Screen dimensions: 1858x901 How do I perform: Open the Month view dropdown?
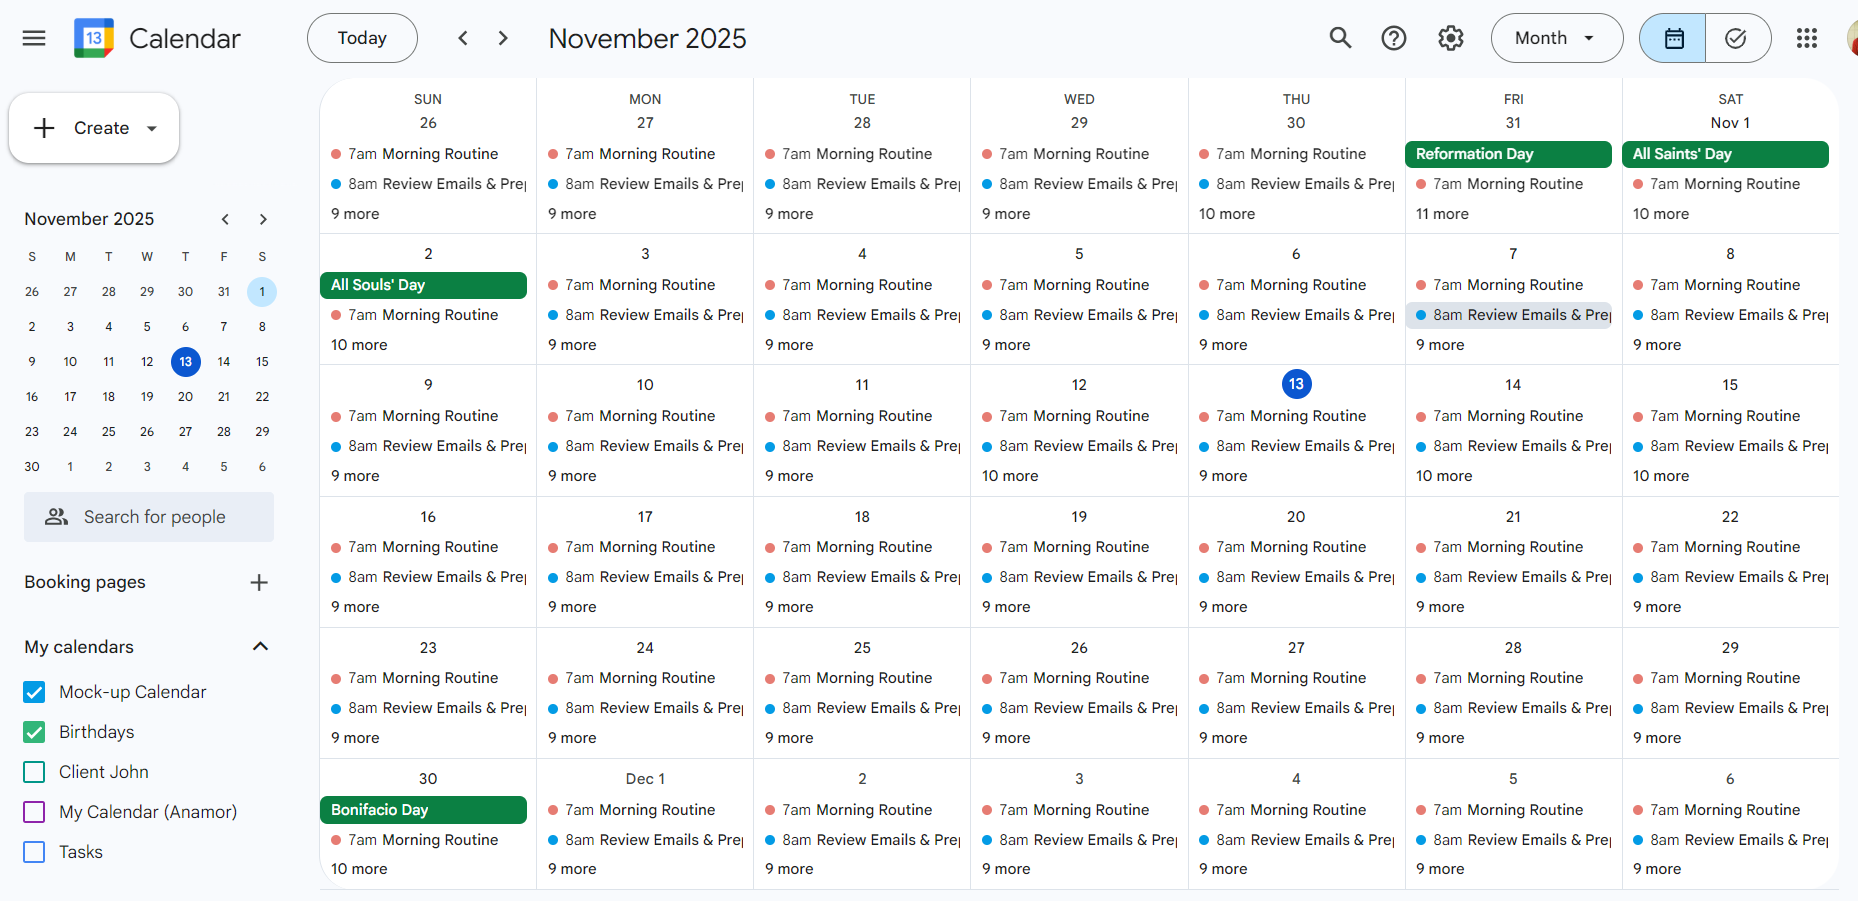[1556, 38]
